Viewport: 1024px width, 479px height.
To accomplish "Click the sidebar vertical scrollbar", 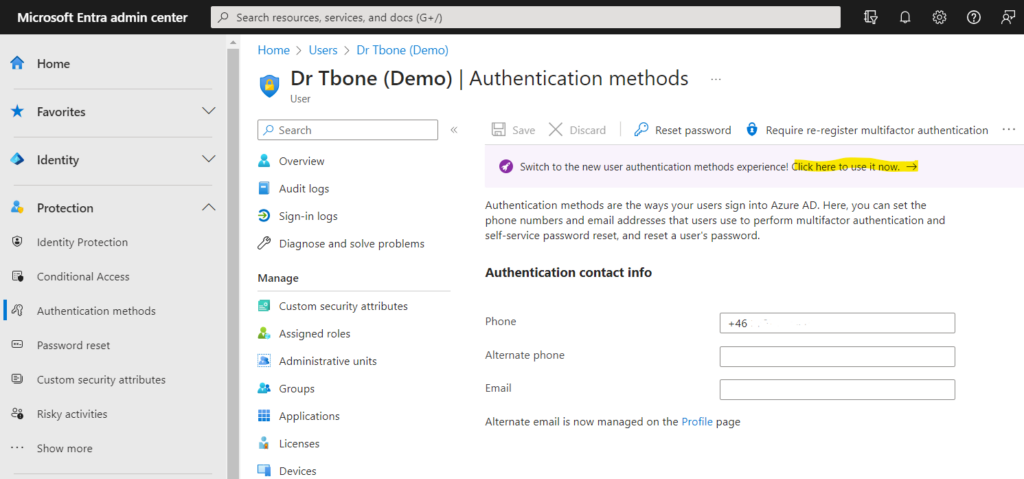I will pos(233,261).
